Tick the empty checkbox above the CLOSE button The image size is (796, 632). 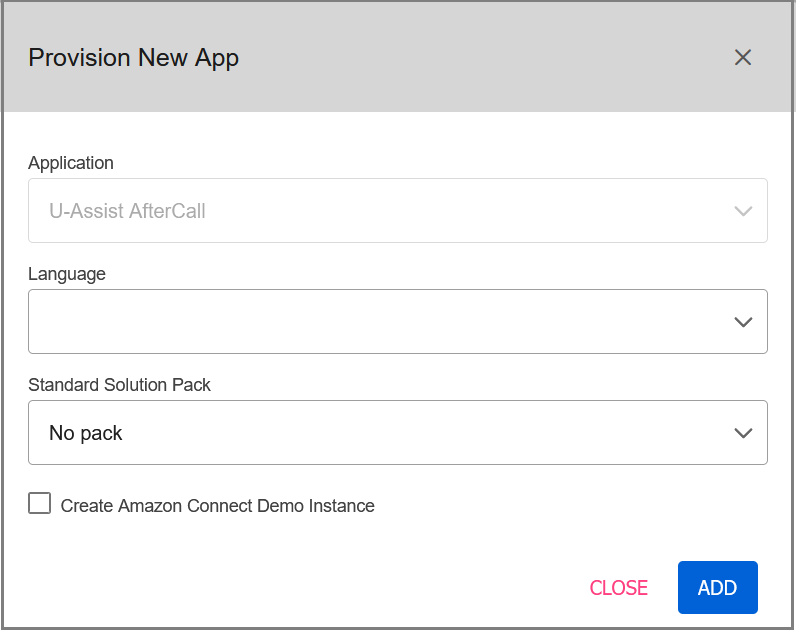tap(40, 503)
